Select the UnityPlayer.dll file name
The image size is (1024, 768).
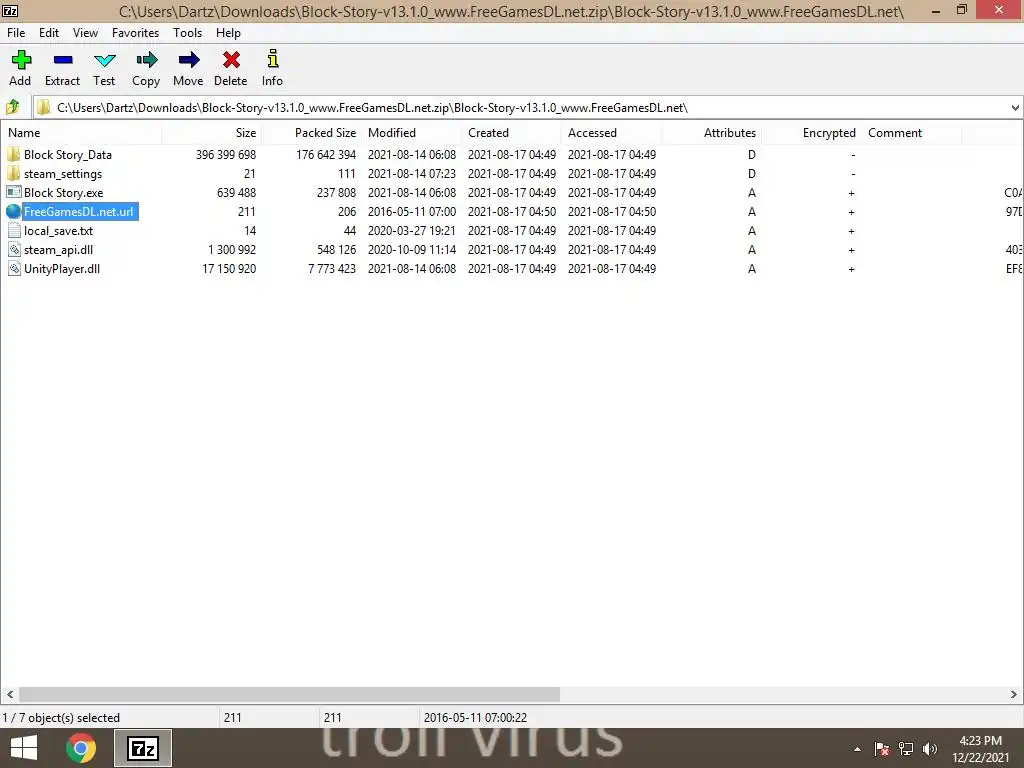click(x=62, y=268)
